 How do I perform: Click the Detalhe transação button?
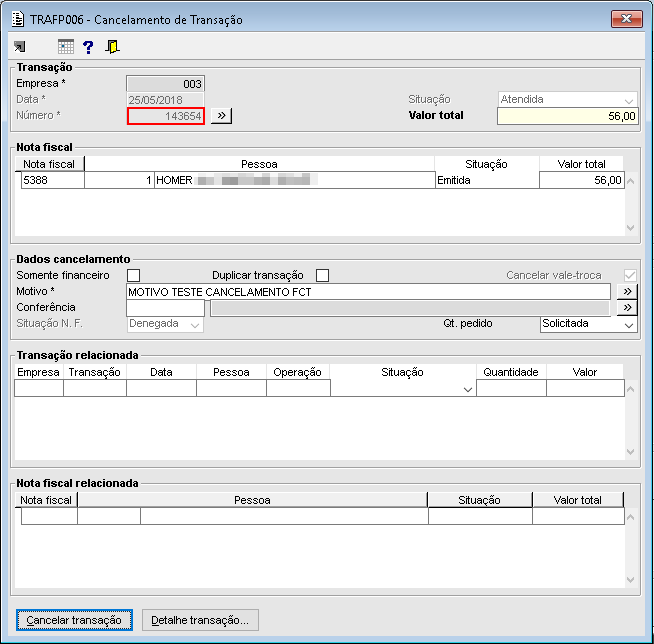(200, 620)
